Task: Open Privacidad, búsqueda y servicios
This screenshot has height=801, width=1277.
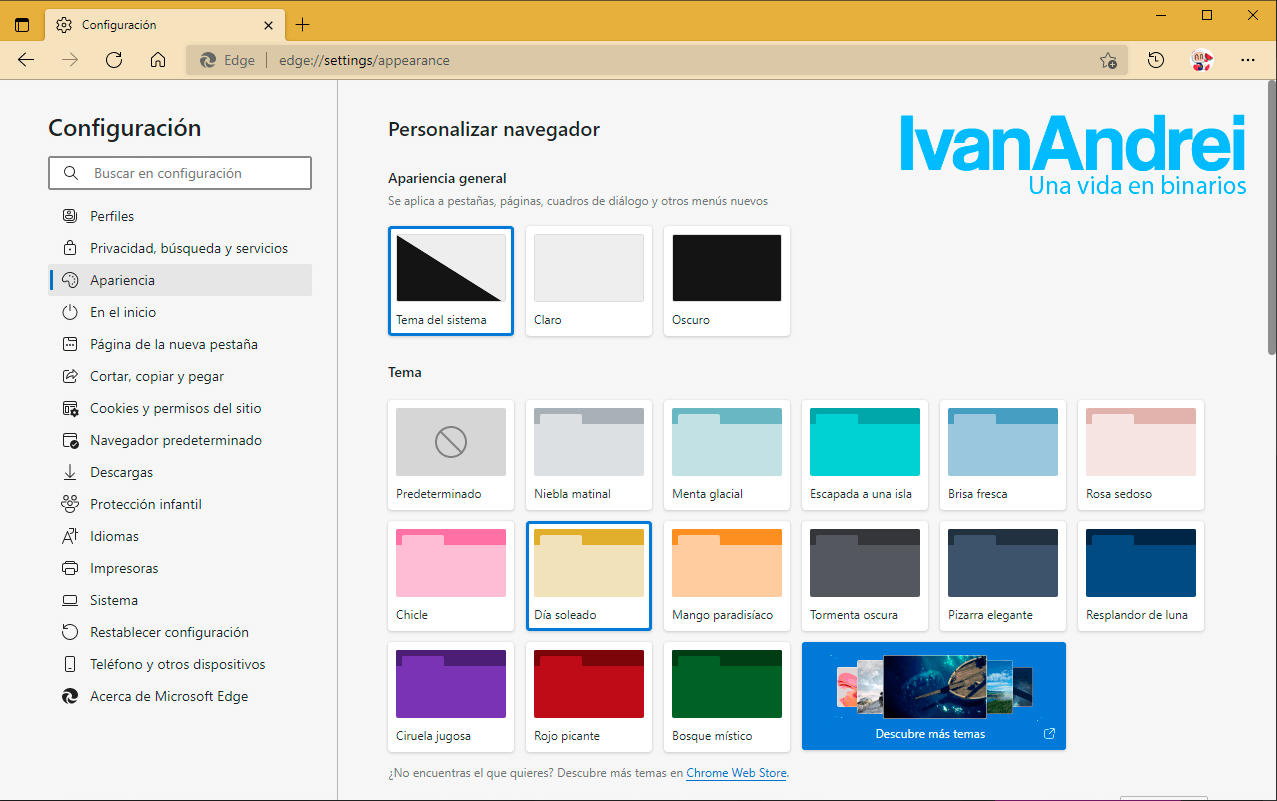Action: [x=180, y=248]
